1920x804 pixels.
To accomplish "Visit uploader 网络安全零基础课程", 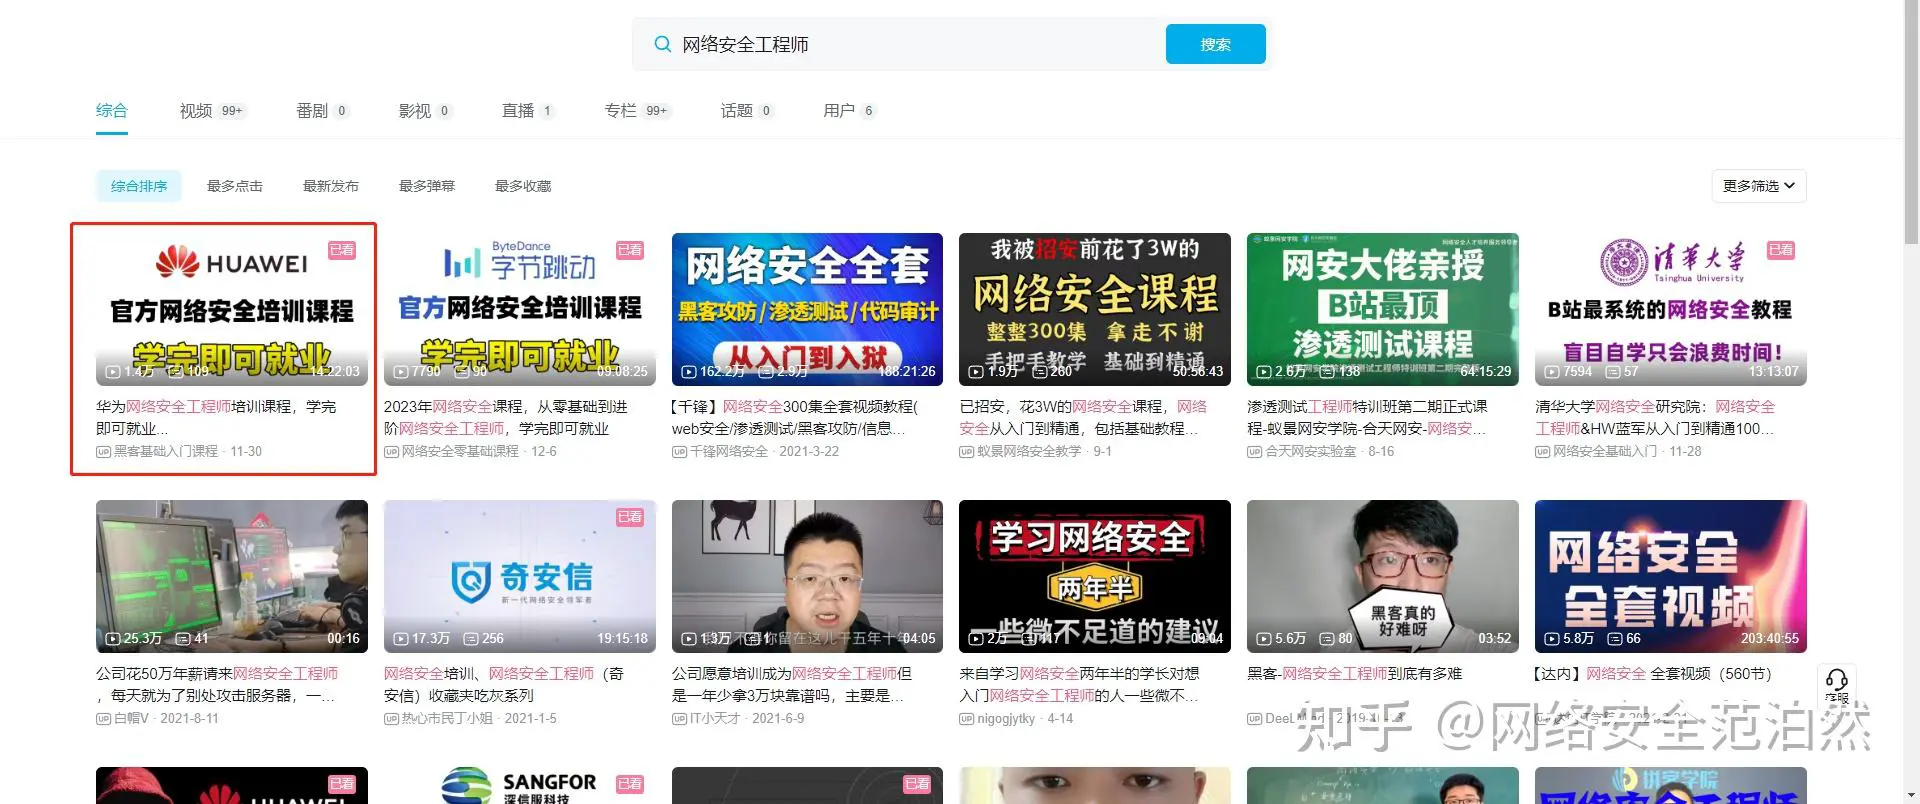I will click(x=460, y=452).
